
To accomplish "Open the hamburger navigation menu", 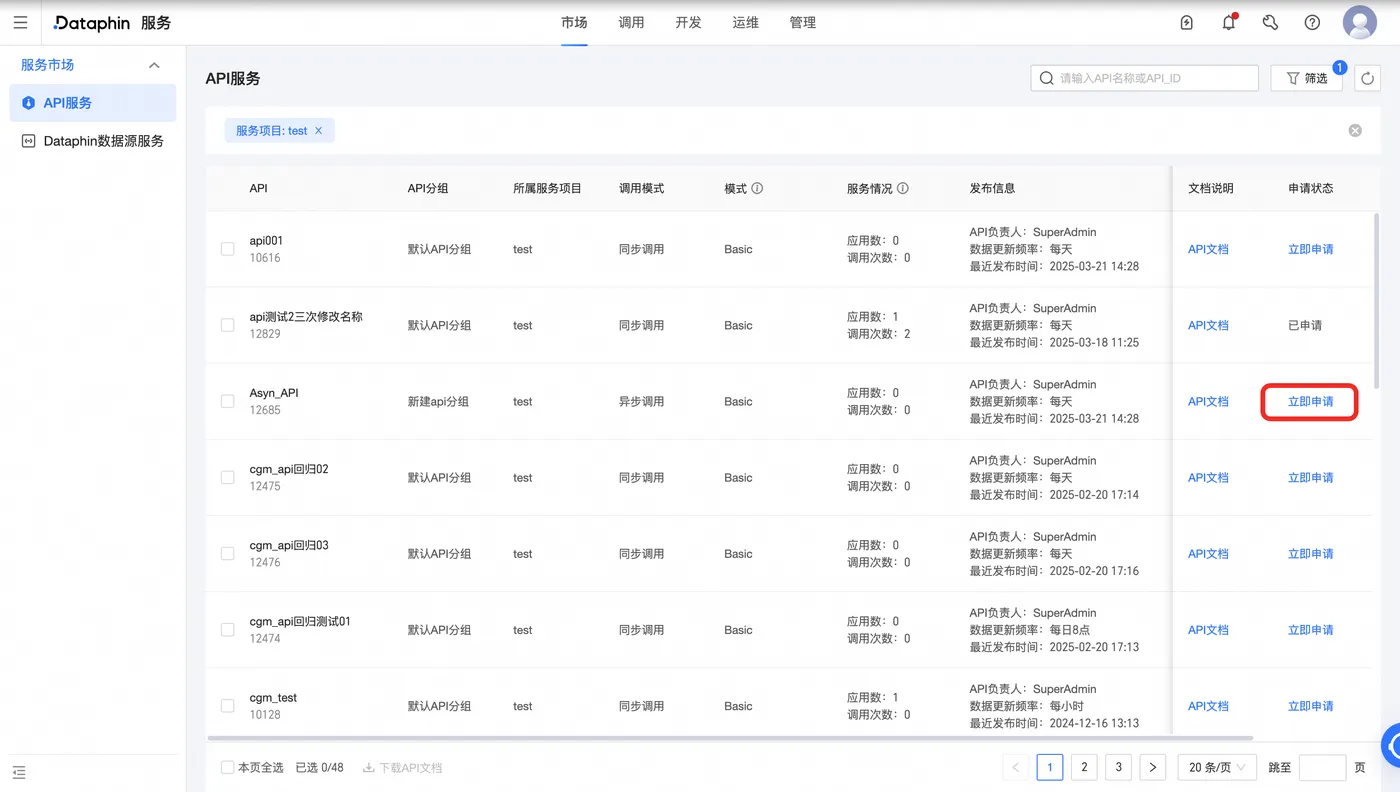I will click(20, 23).
